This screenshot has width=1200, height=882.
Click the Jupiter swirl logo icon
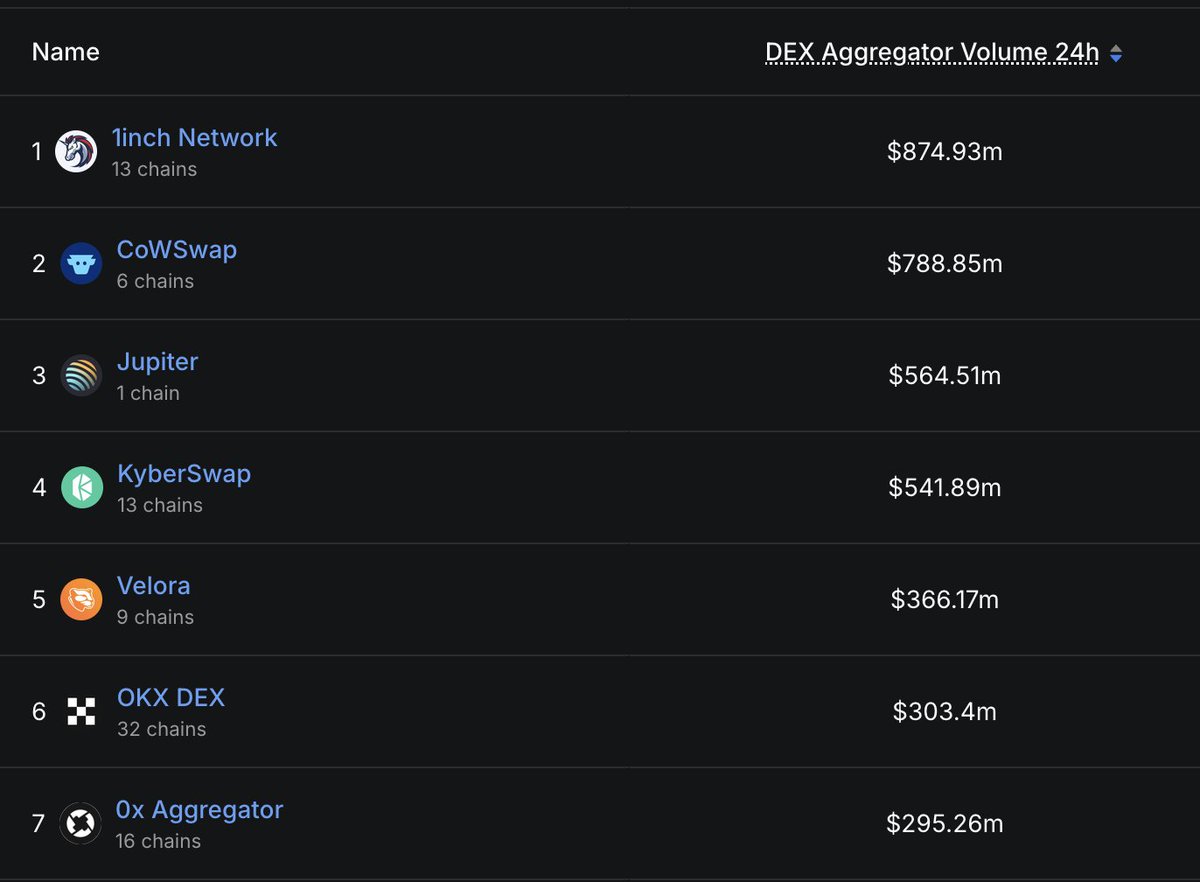(x=81, y=376)
